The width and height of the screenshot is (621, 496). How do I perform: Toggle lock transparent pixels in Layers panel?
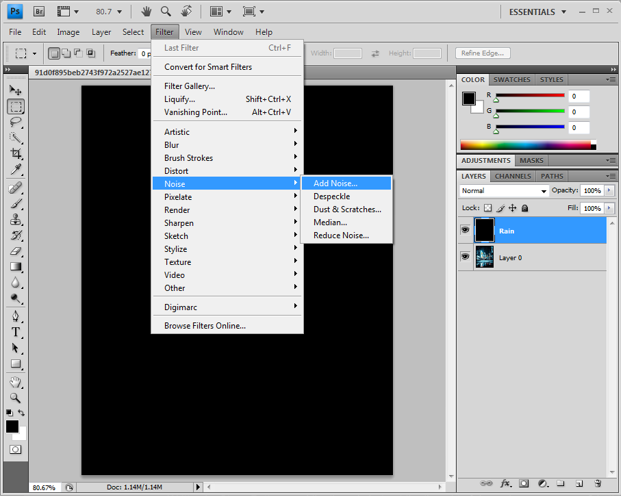(488, 208)
